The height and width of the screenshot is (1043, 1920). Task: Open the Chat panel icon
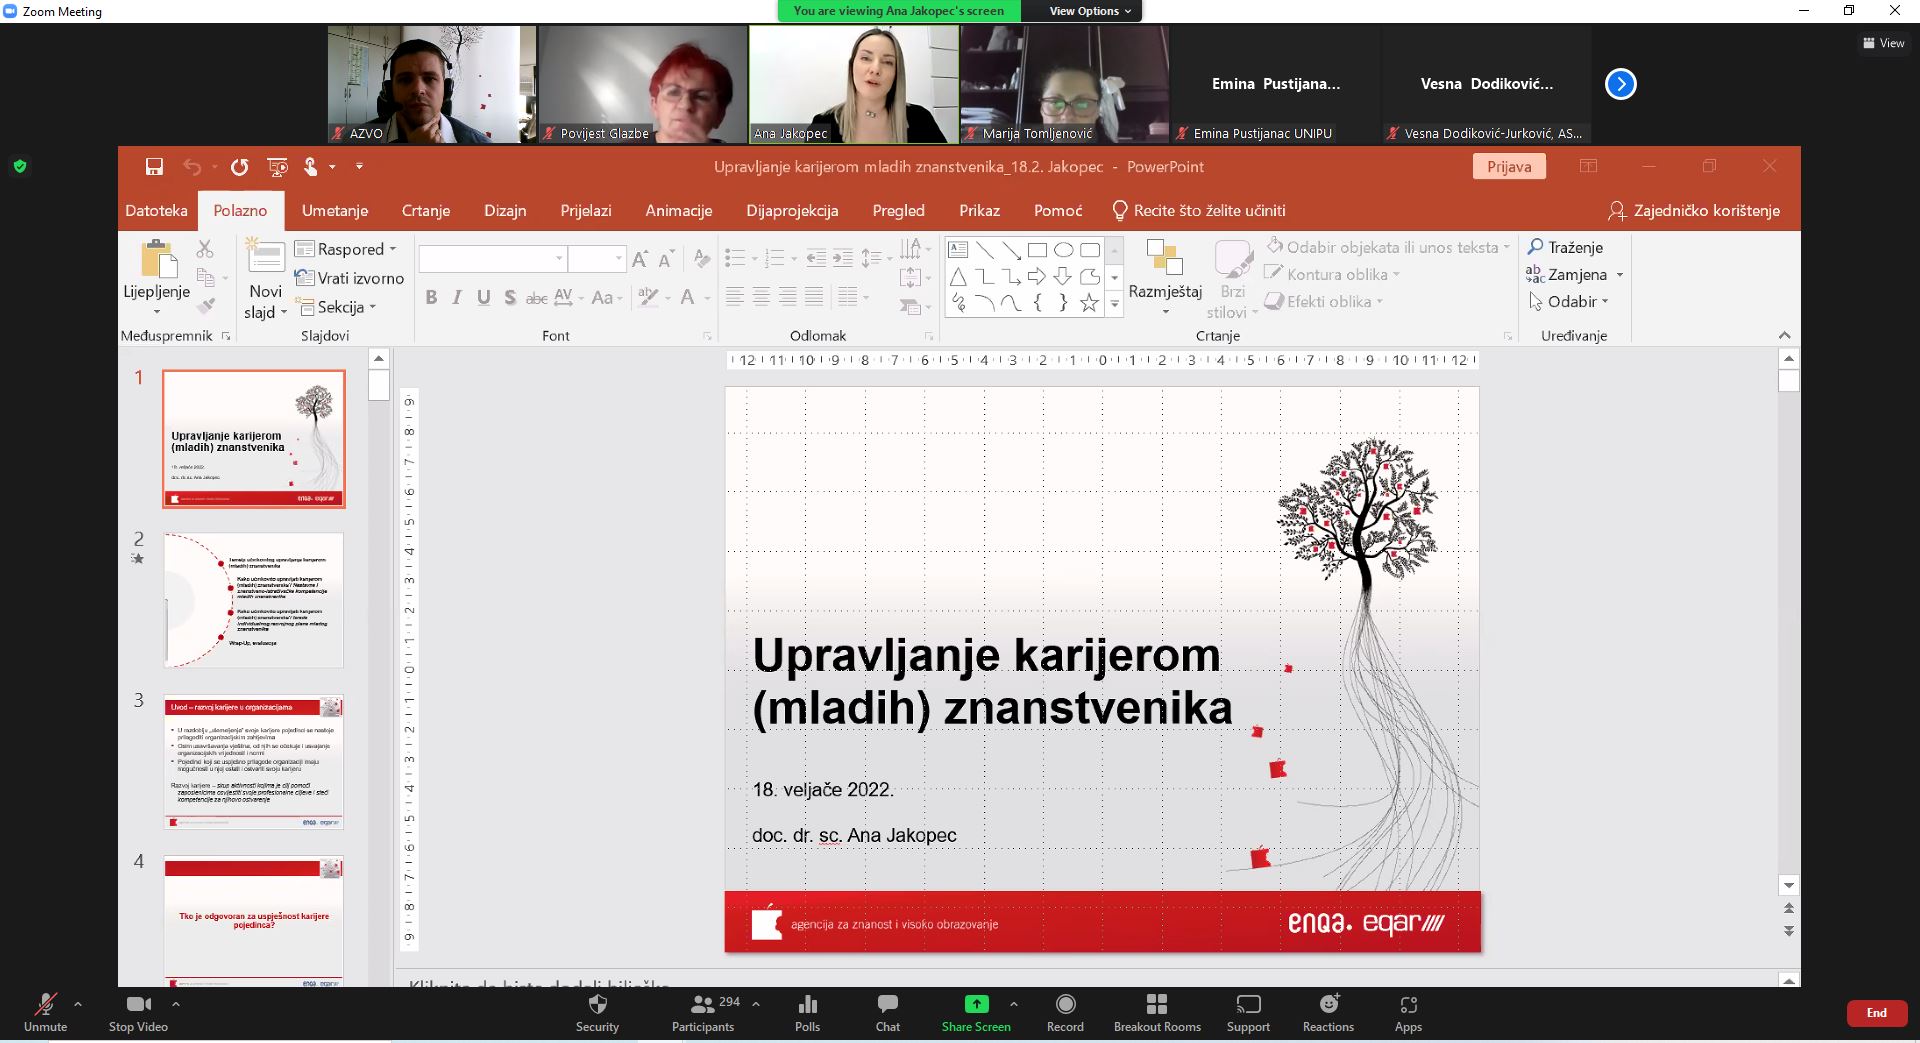887,1004
